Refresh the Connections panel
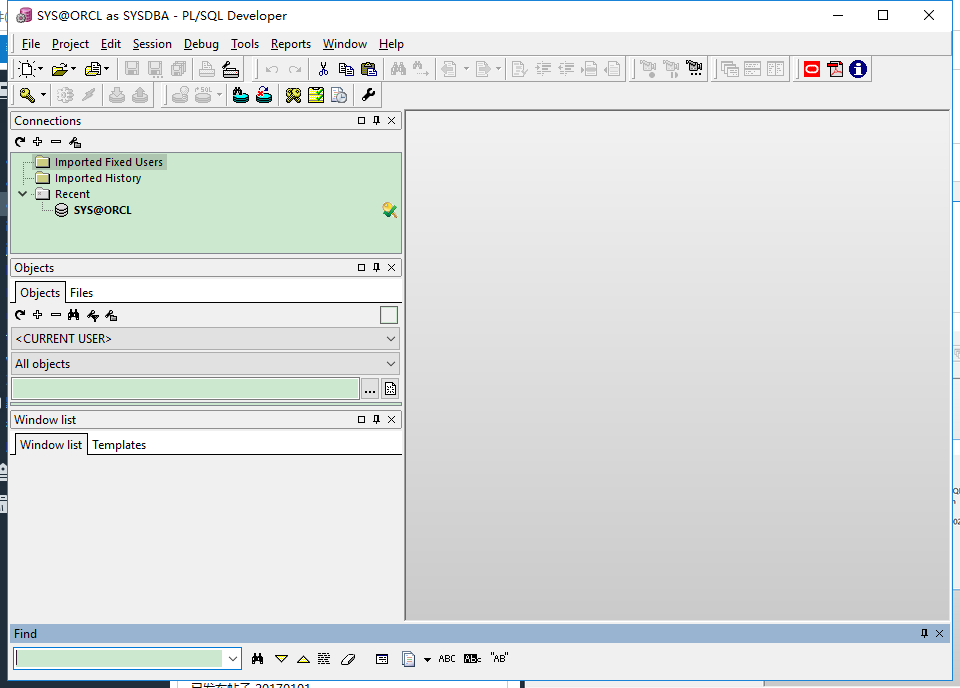Viewport: 960px width, 688px height. [20, 142]
